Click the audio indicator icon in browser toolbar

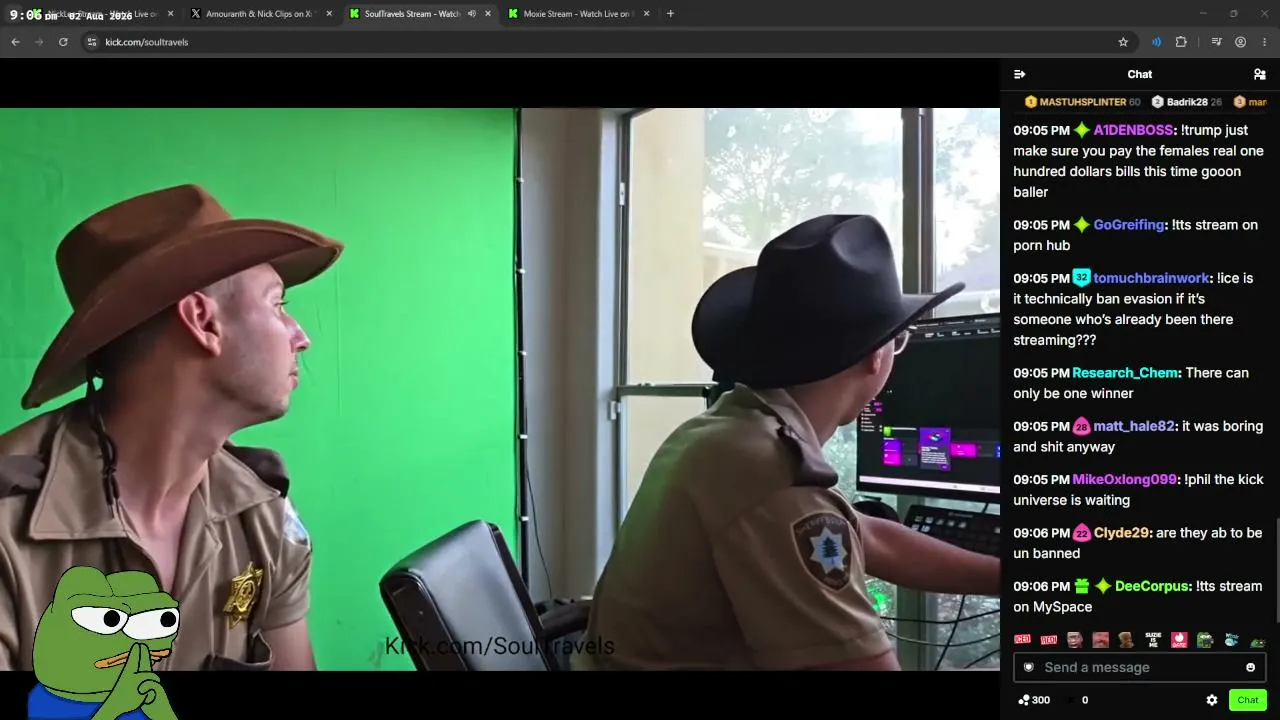[x=1156, y=42]
